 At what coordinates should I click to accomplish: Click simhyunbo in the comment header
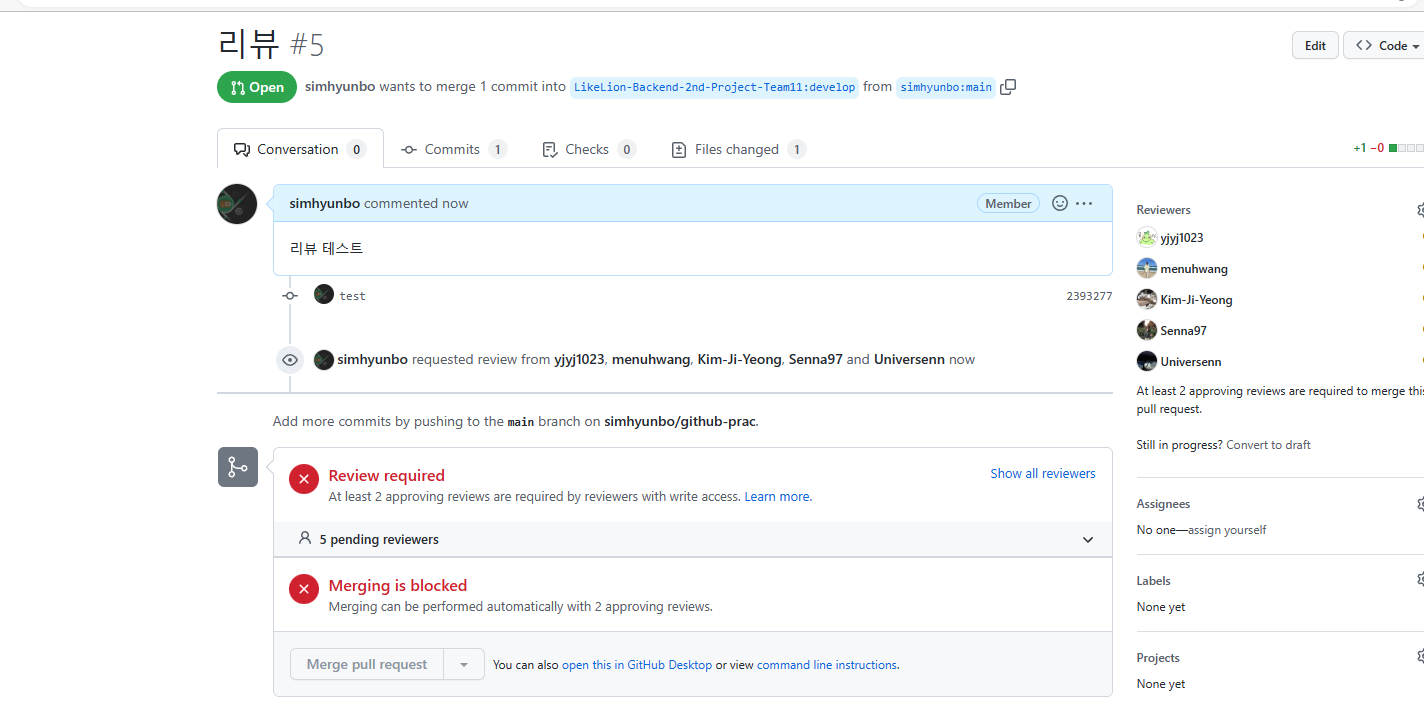pos(324,203)
